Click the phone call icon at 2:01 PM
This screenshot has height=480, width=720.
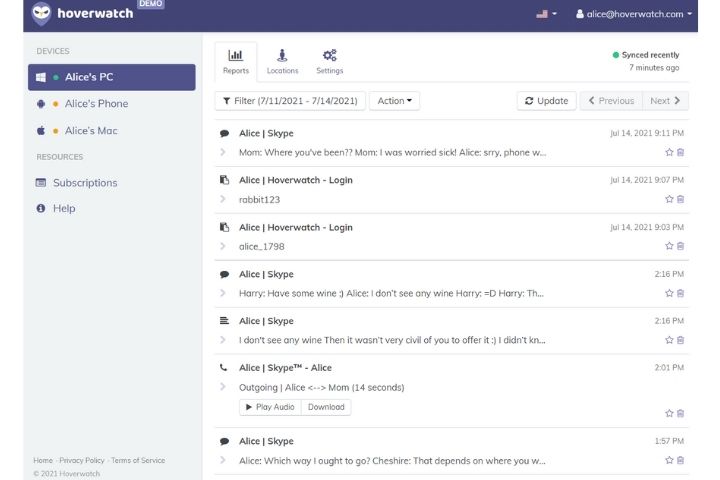[224, 367]
